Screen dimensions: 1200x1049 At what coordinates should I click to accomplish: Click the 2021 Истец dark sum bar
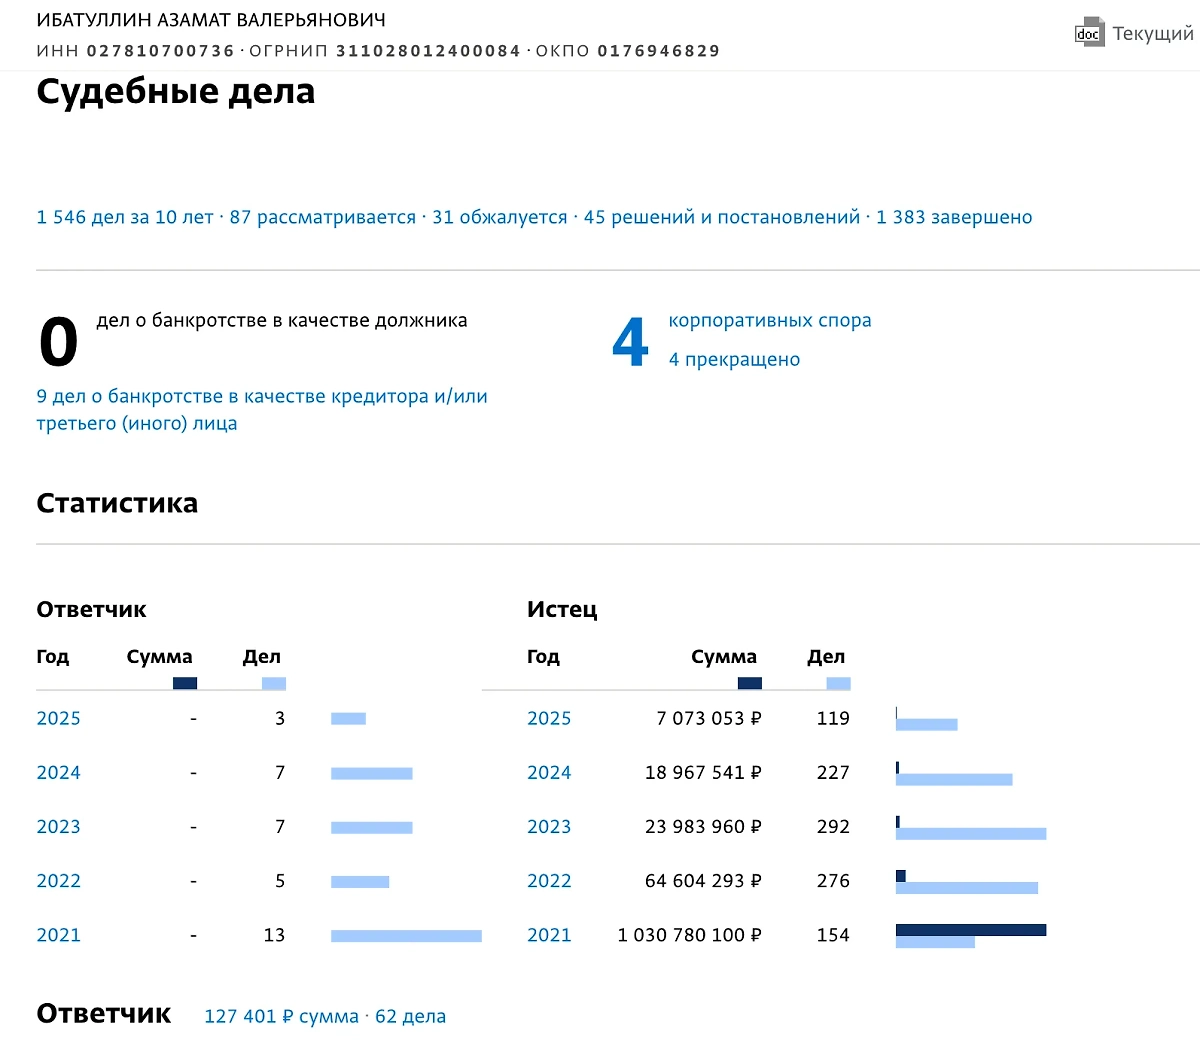click(x=970, y=930)
